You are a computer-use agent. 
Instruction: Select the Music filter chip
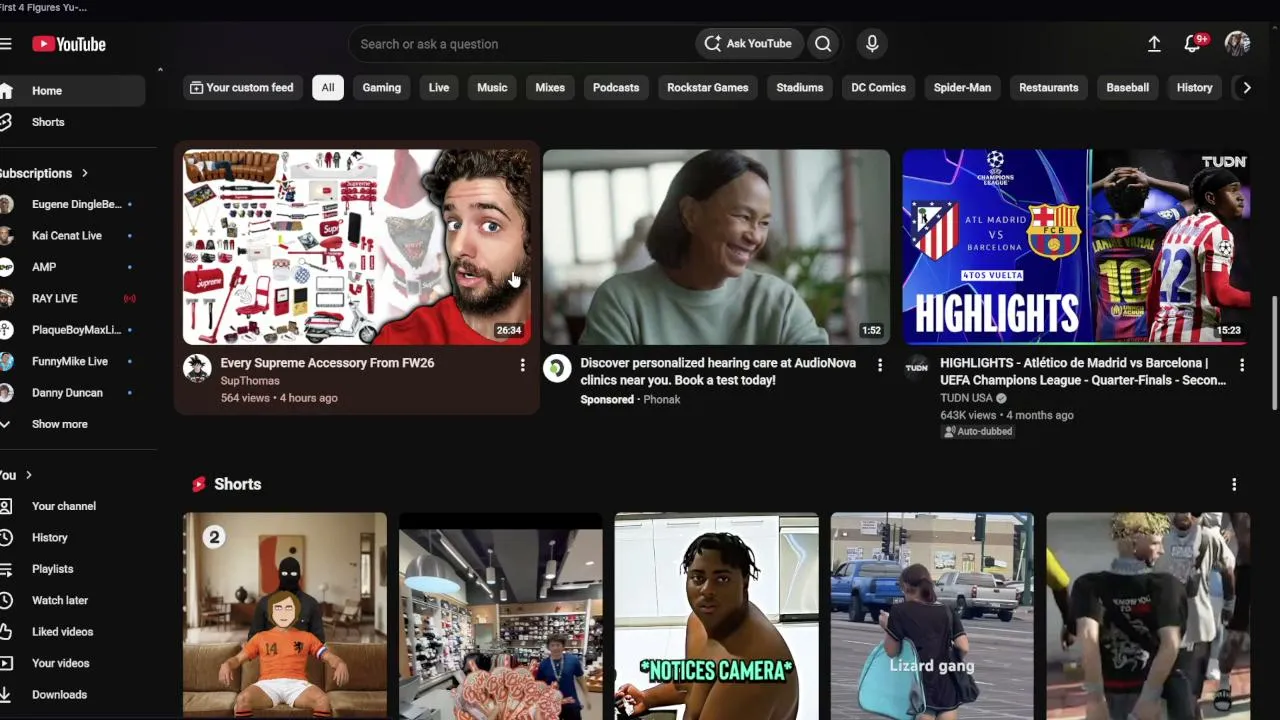pyautogui.click(x=492, y=88)
